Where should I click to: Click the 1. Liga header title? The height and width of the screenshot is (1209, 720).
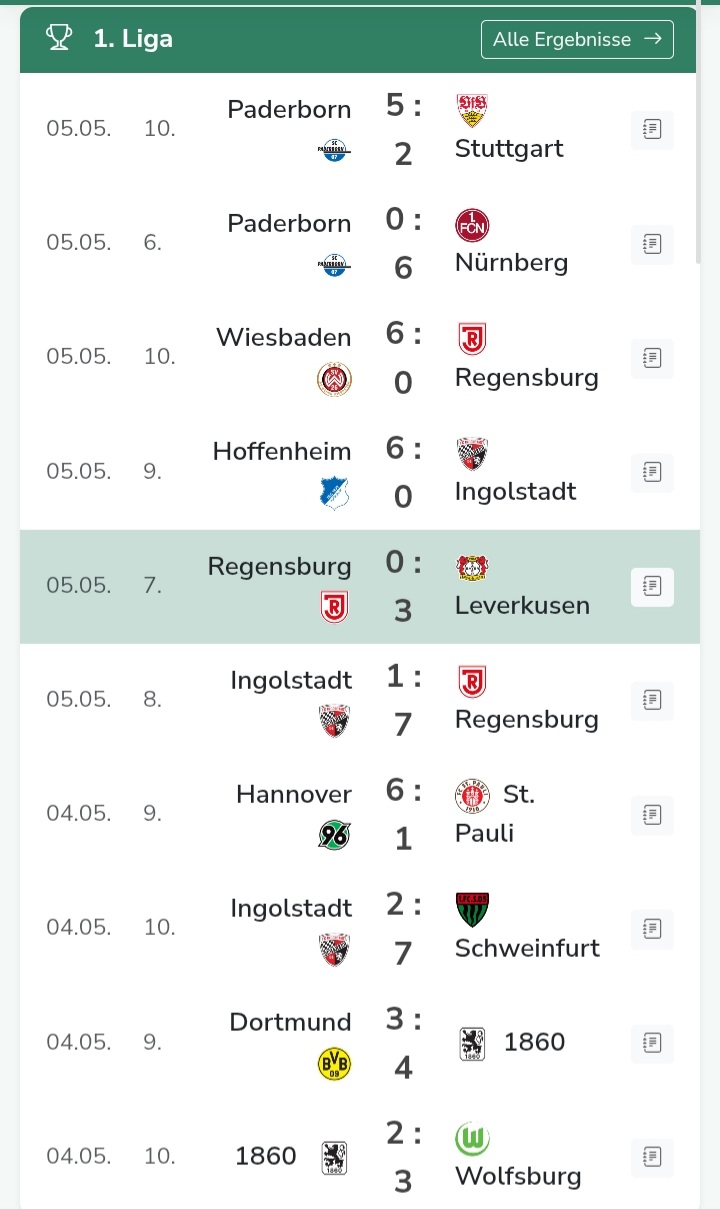[133, 39]
